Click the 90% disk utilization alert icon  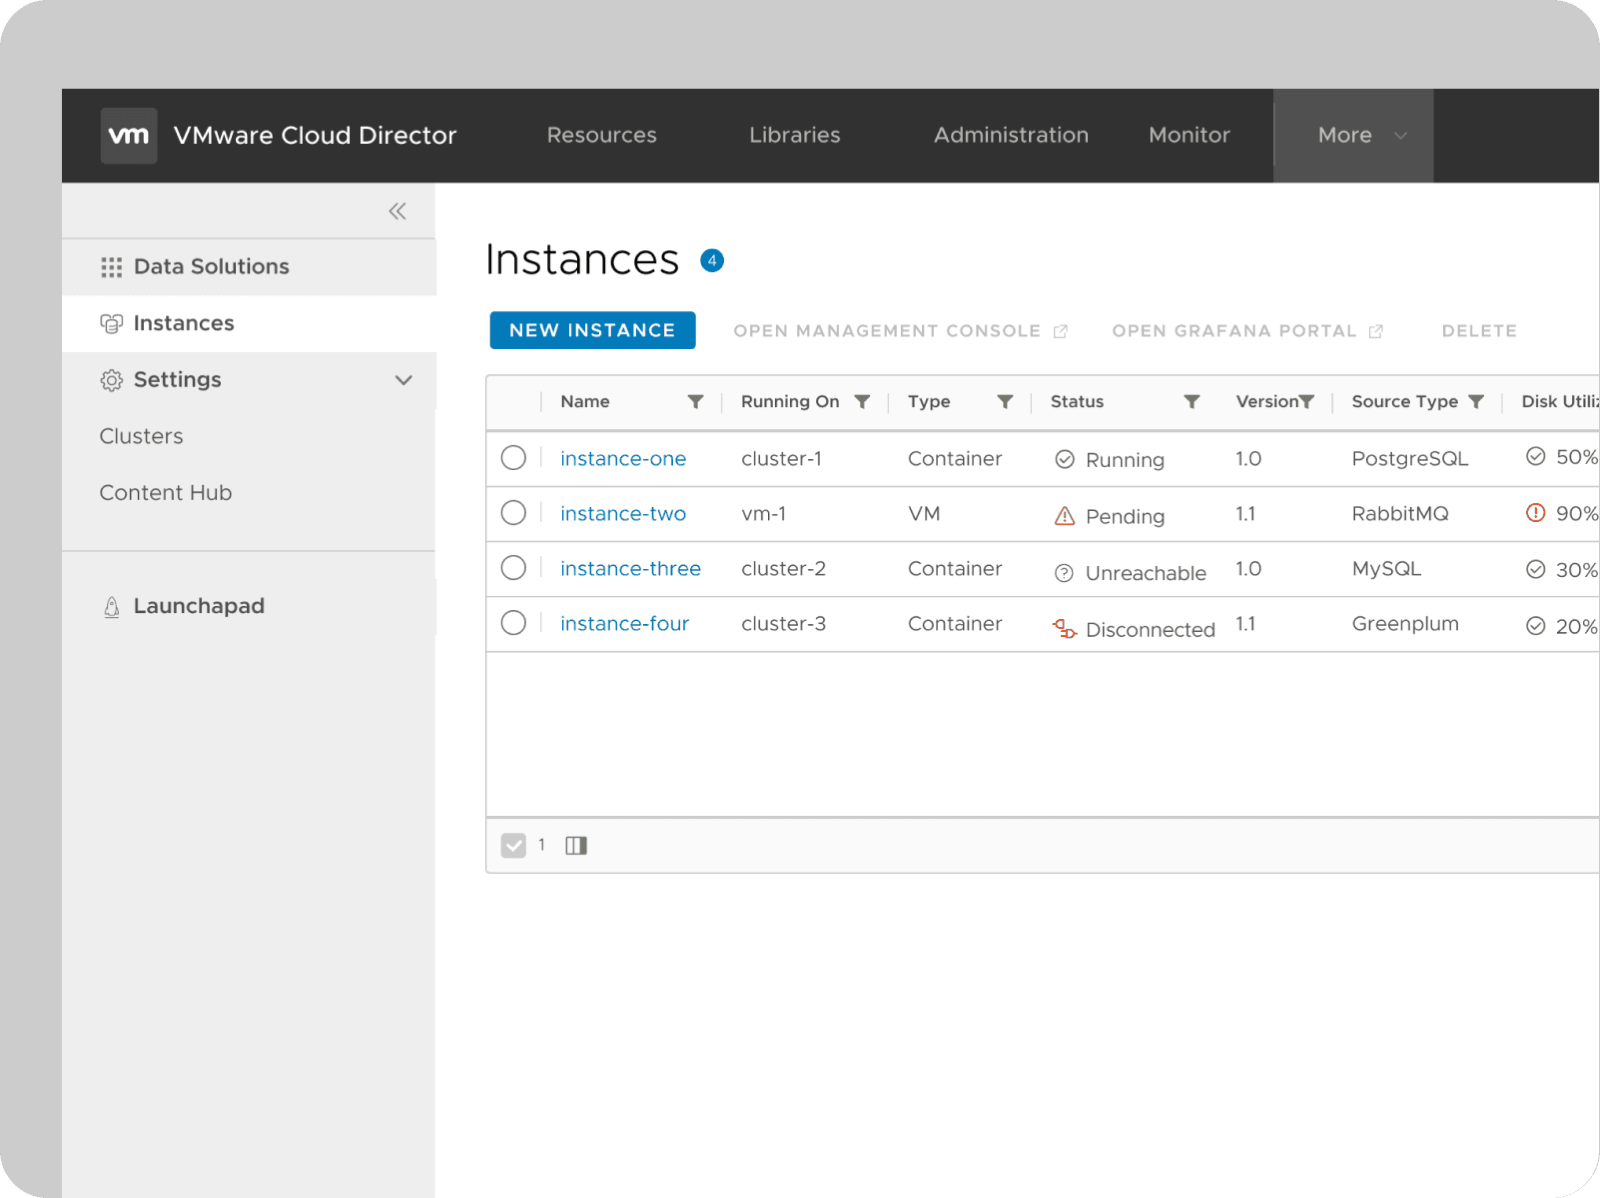tap(1536, 513)
